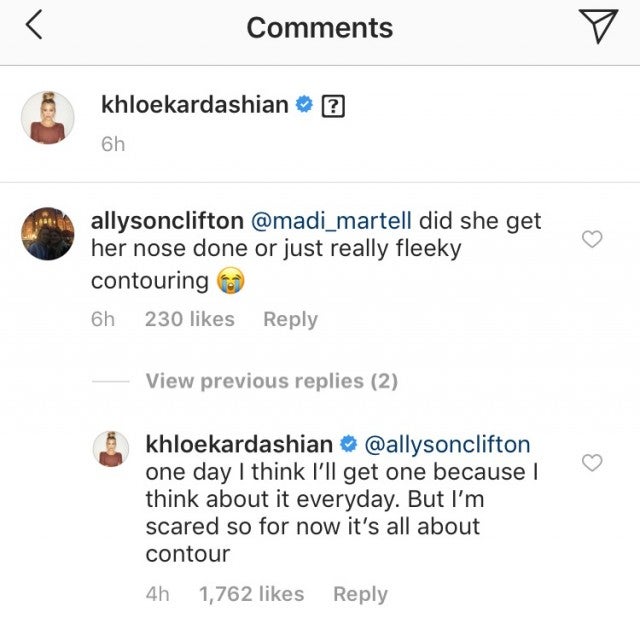Open the direct message paper-plane icon
640x618 pixels.
pos(599,27)
